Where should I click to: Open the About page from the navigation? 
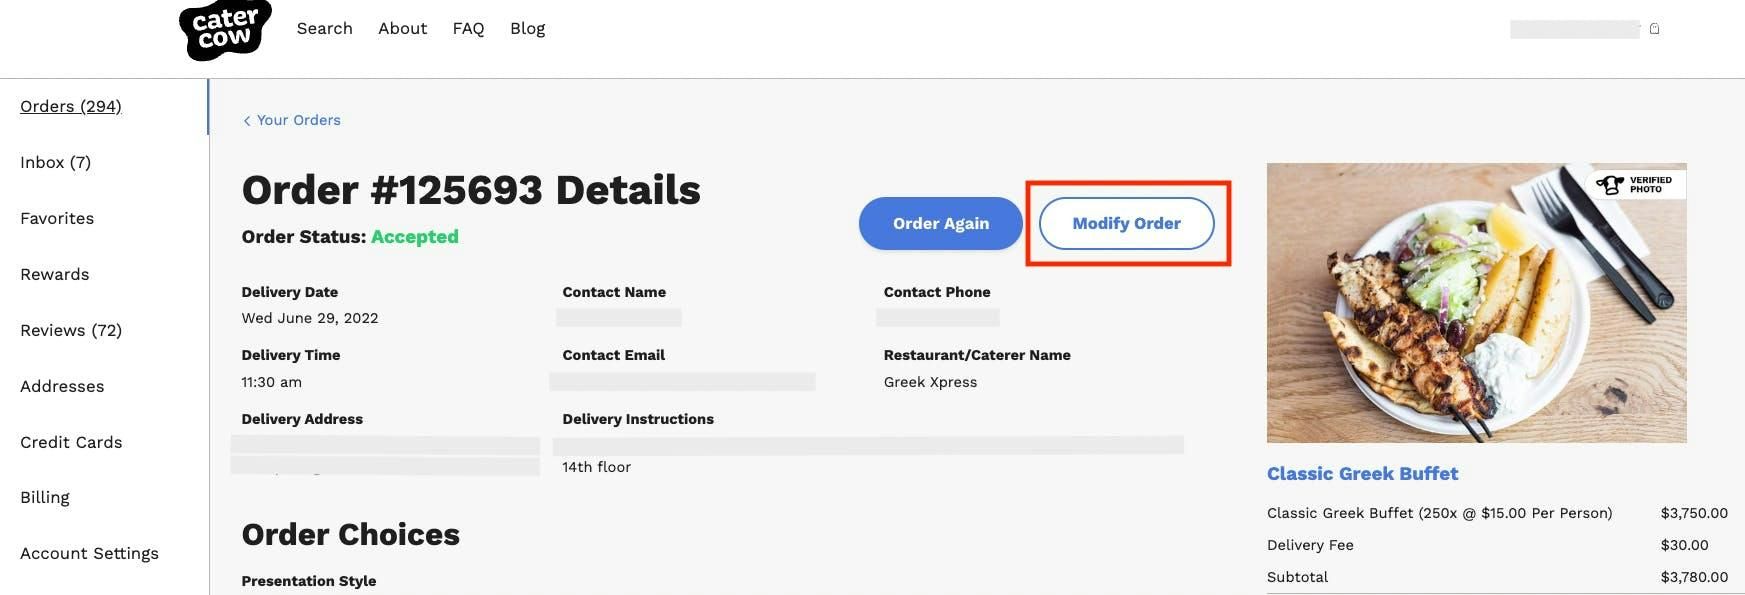coord(402,27)
